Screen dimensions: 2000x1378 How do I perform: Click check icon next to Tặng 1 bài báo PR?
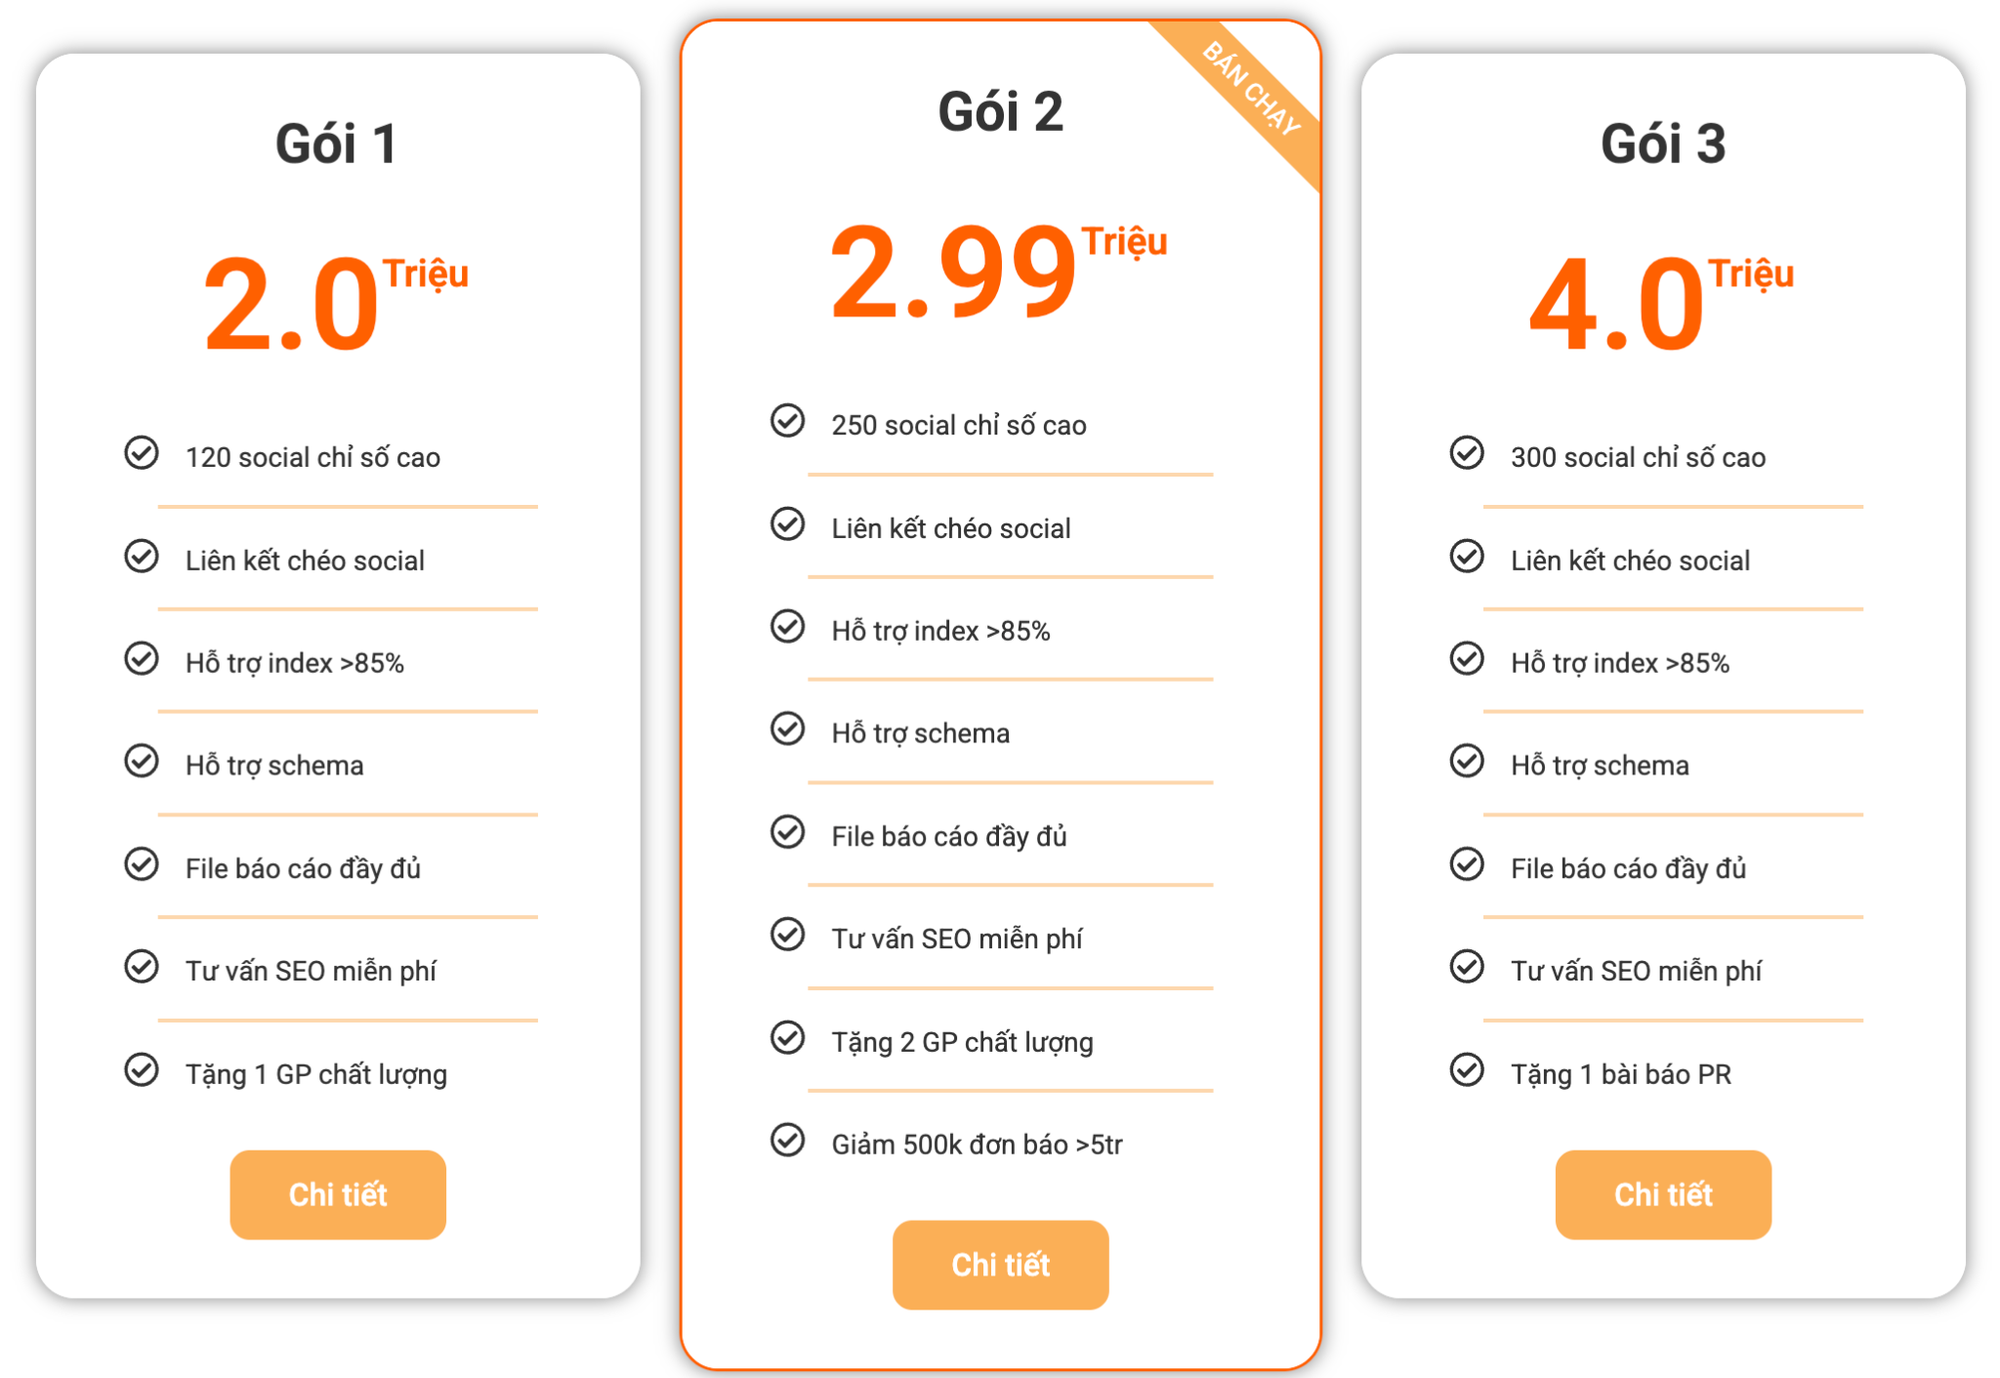click(1467, 1070)
